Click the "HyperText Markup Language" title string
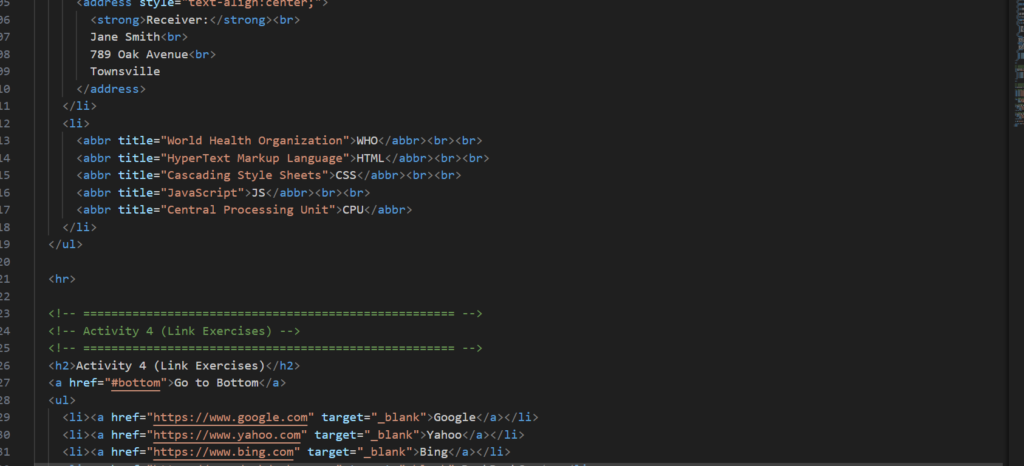Screen dimensions: 1024x466 253,158
